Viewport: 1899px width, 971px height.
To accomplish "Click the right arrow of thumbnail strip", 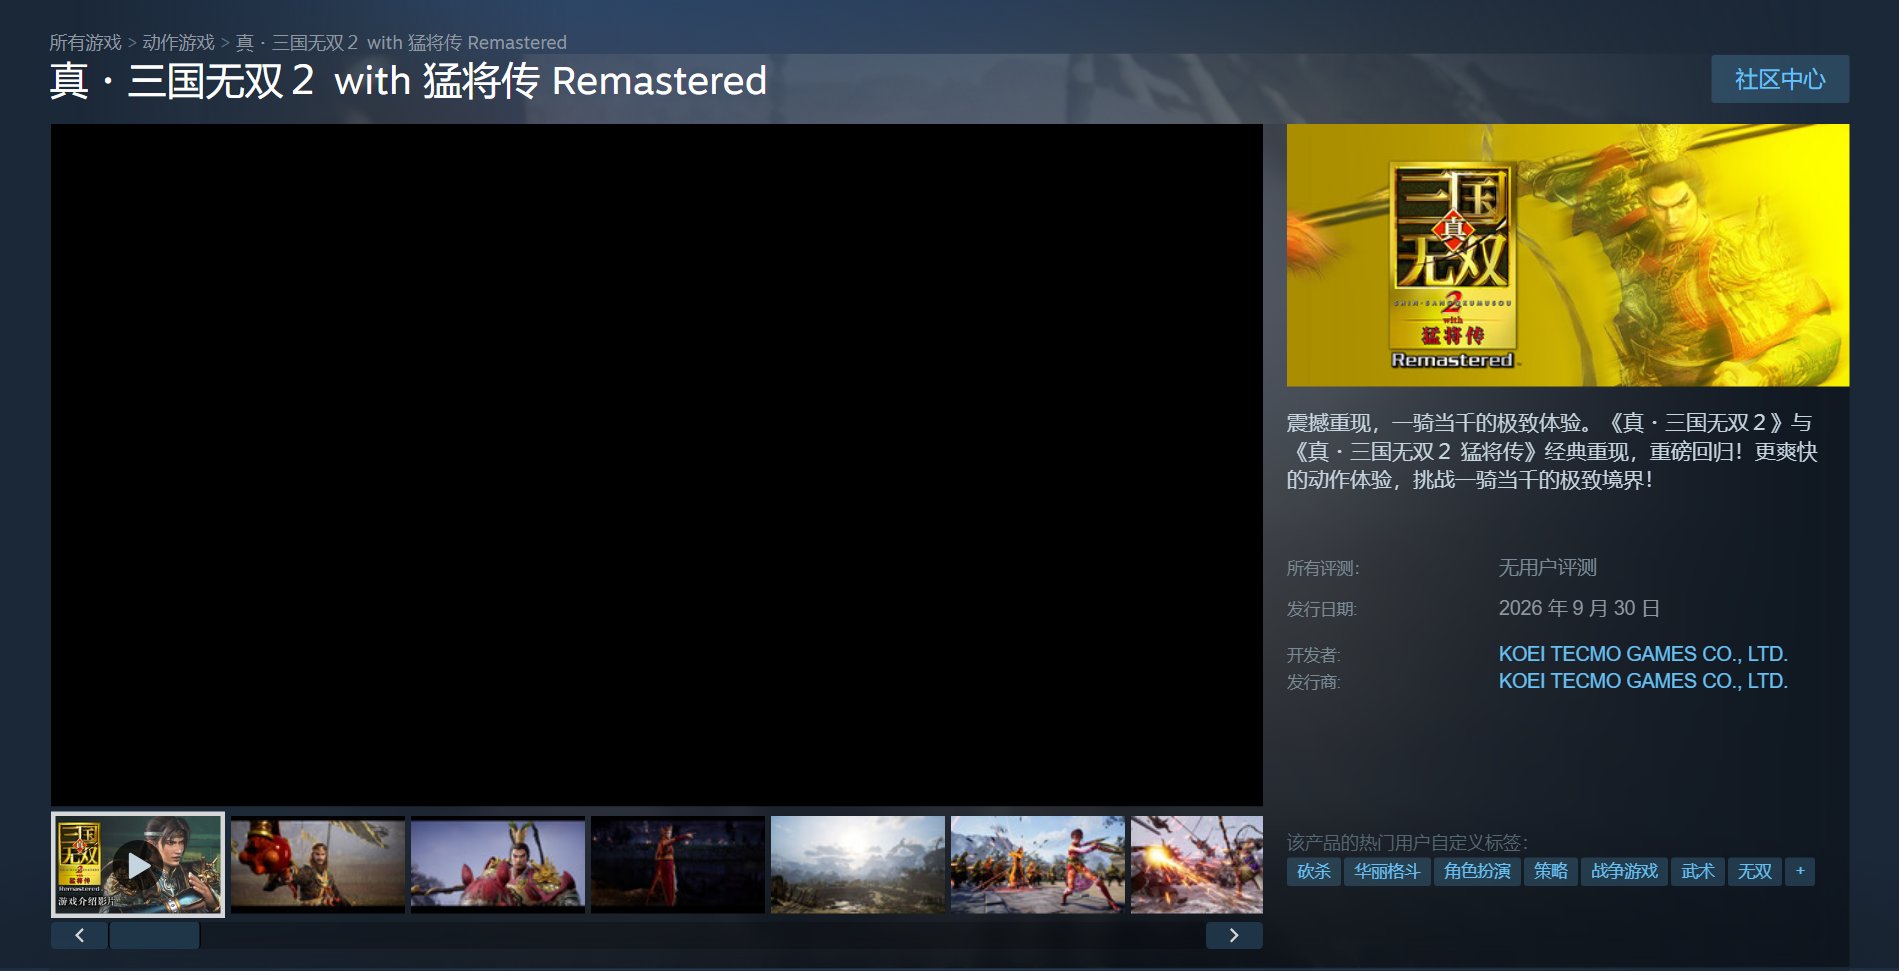I will pyautogui.click(x=1234, y=935).
